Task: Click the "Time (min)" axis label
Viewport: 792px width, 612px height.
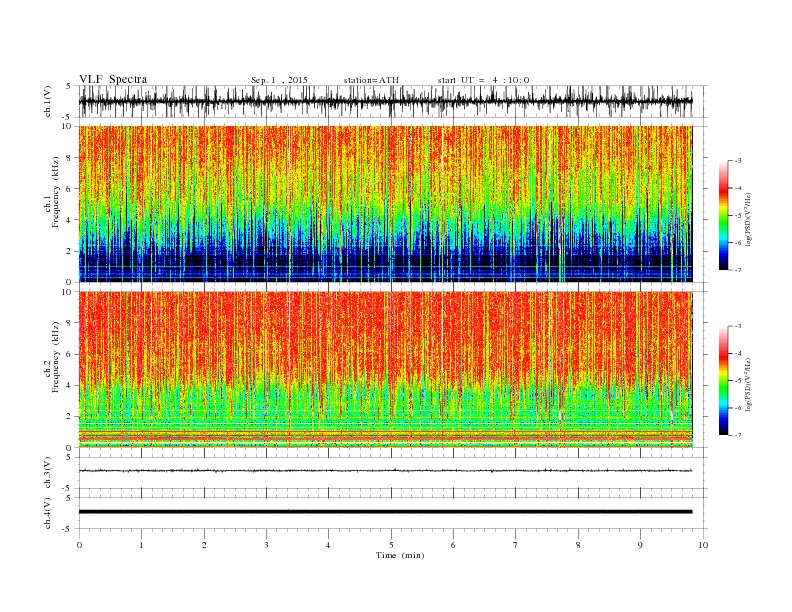Action: click(400, 555)
